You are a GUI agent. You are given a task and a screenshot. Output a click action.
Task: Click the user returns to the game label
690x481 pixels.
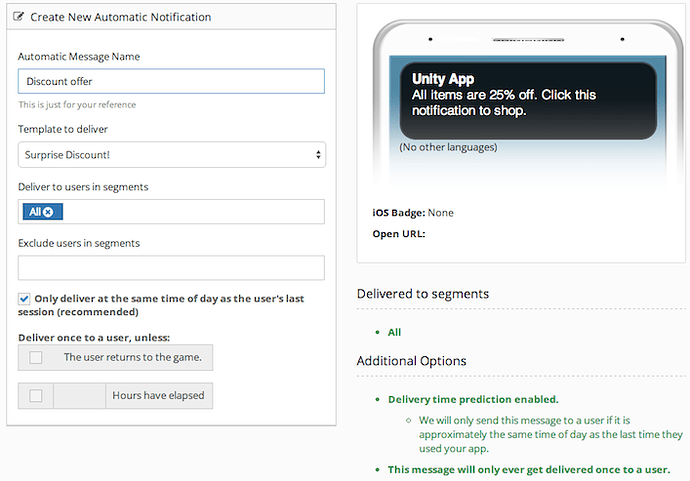132,357
